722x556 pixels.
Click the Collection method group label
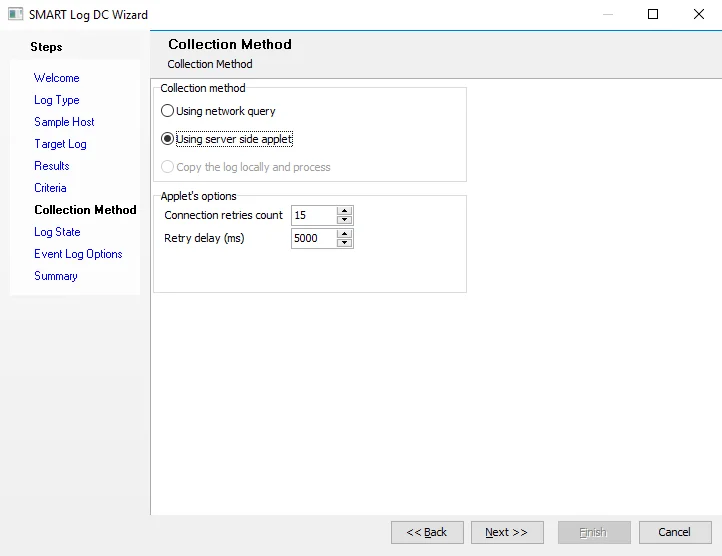(203, 88)
